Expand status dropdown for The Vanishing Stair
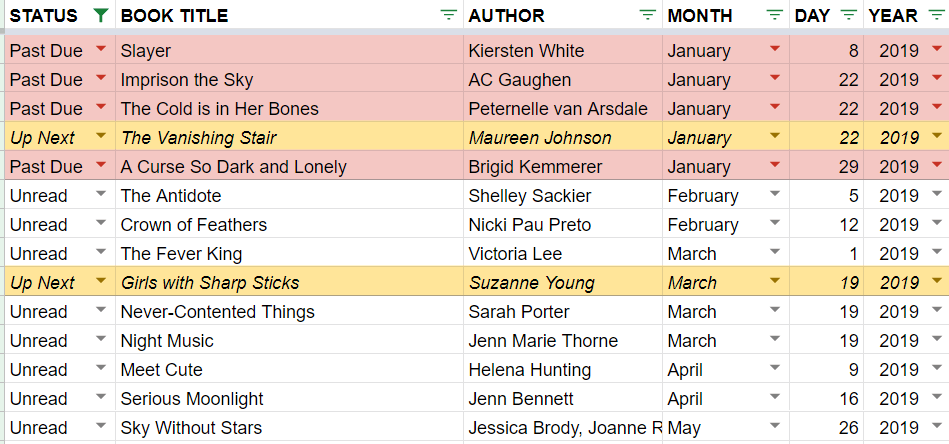 [101, 135]
